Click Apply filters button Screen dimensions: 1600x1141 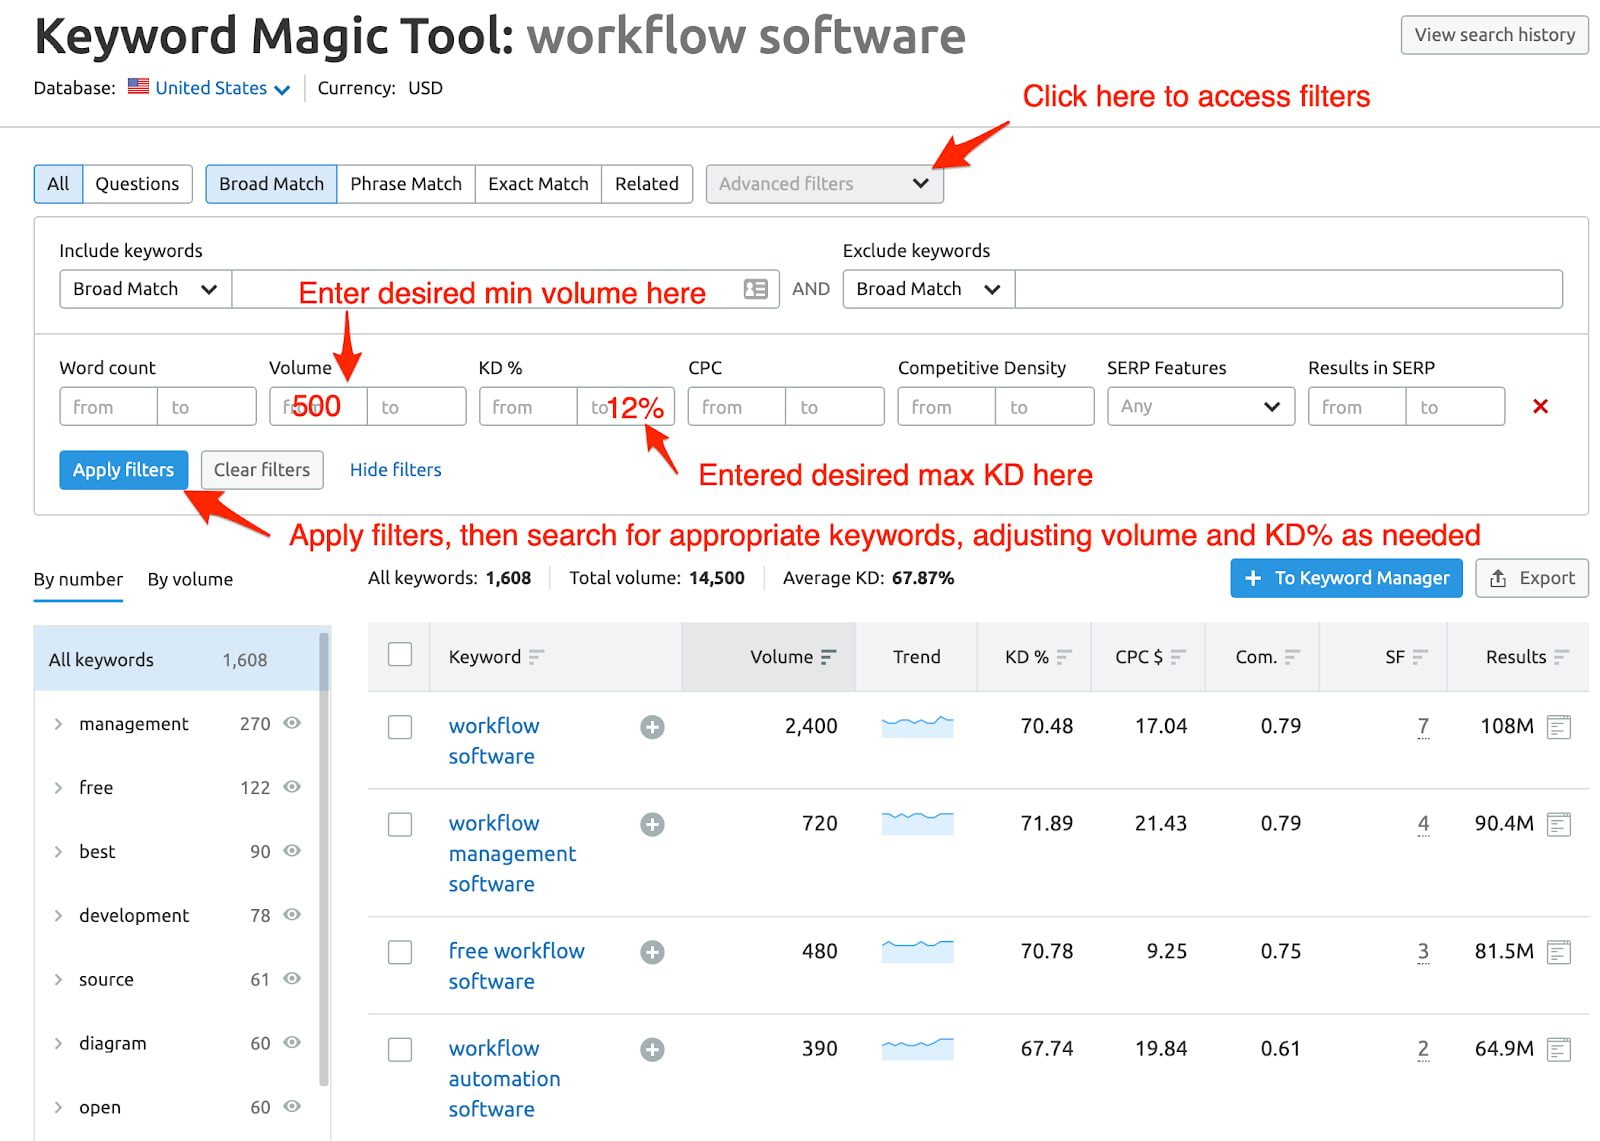coord(123,470)
